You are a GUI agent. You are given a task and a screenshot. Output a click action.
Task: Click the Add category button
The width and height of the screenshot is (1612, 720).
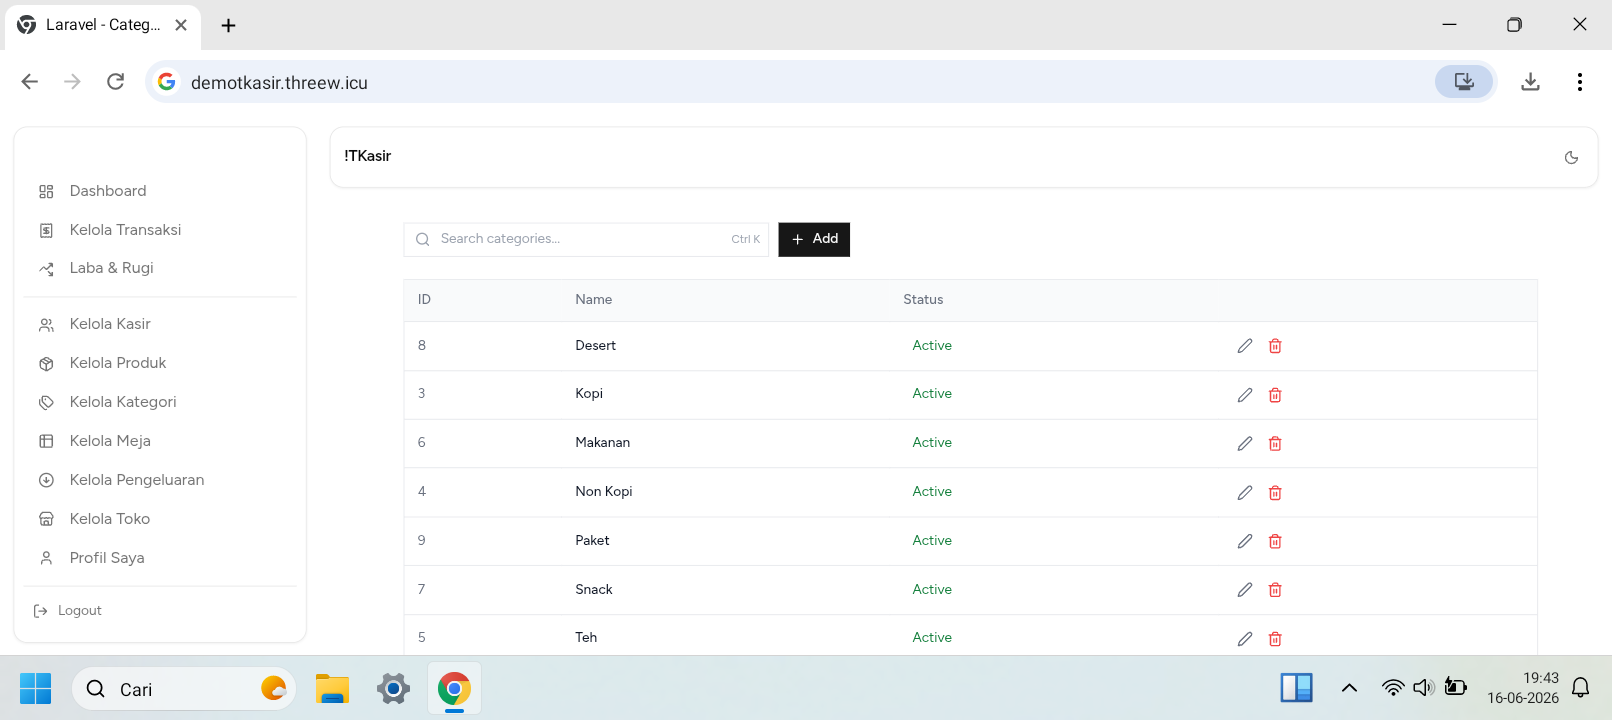click(814, 239)
